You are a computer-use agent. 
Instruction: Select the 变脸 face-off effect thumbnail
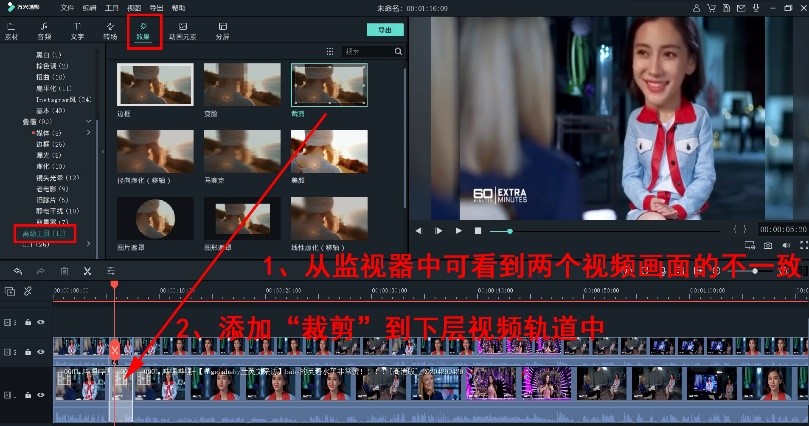[x=242, y=85]
